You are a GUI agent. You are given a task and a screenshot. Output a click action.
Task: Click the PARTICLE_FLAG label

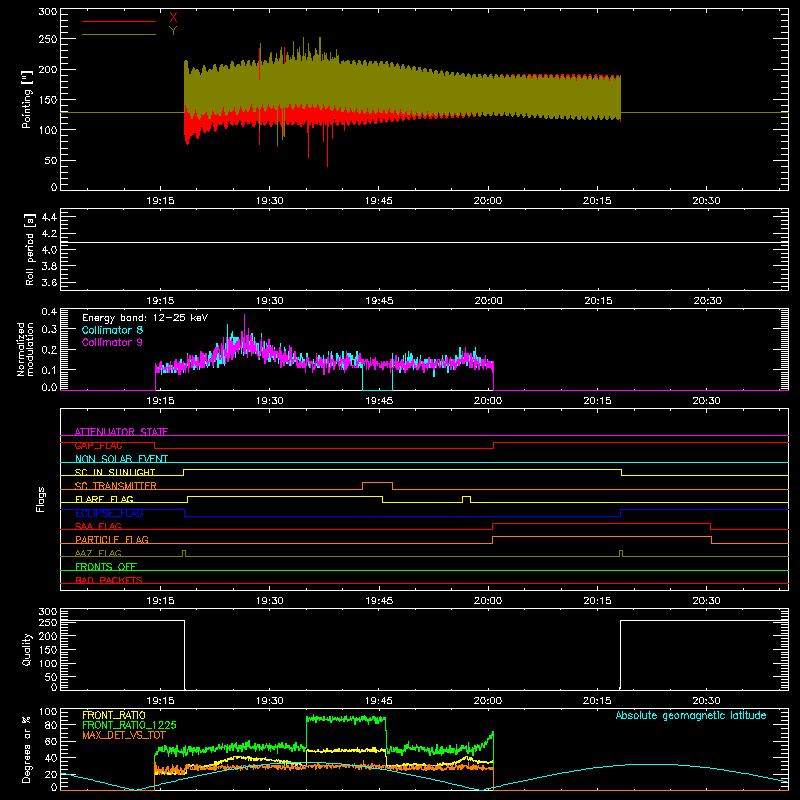pos(112,539)
